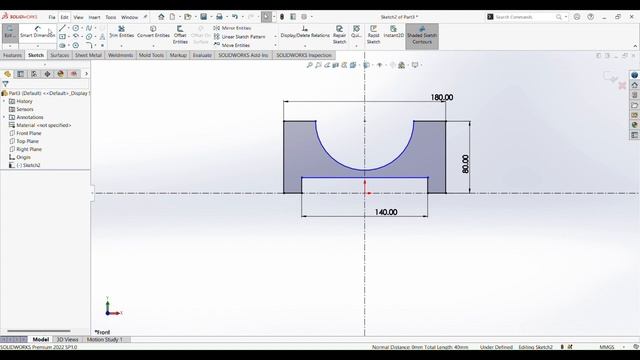The width and height of the screenshot is (640, 360).
Task: Click Convert Entities
Action: point(153,31)
